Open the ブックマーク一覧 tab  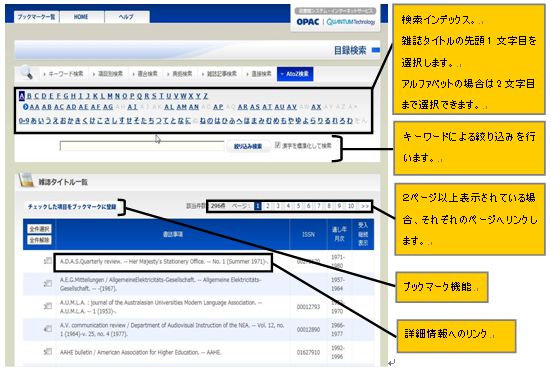[x=37, y=17]
